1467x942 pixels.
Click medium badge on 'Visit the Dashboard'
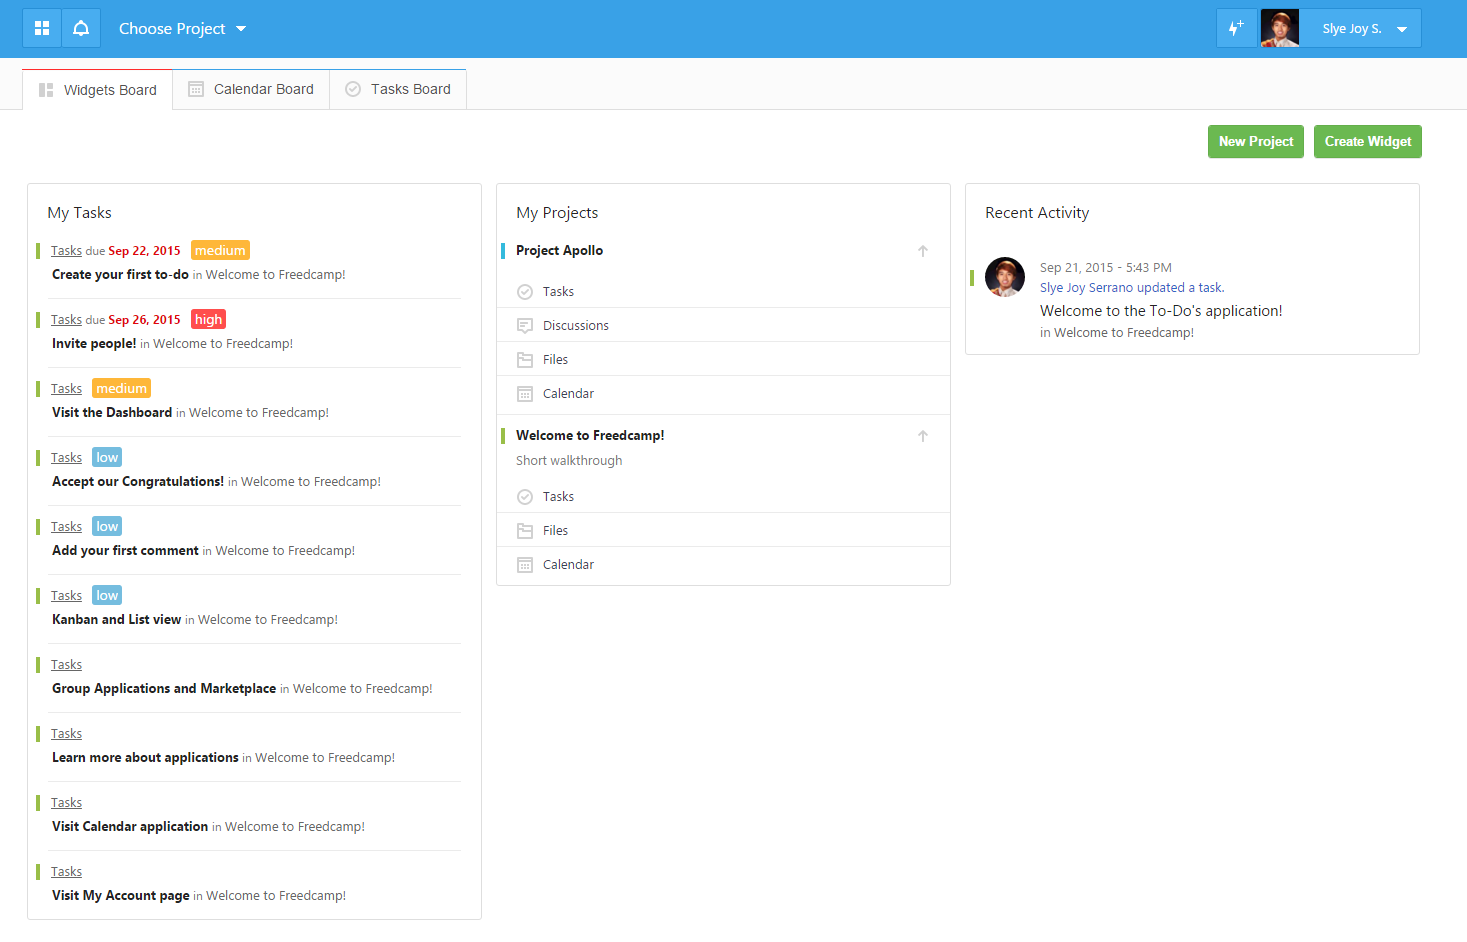click(x=121, y=389)
